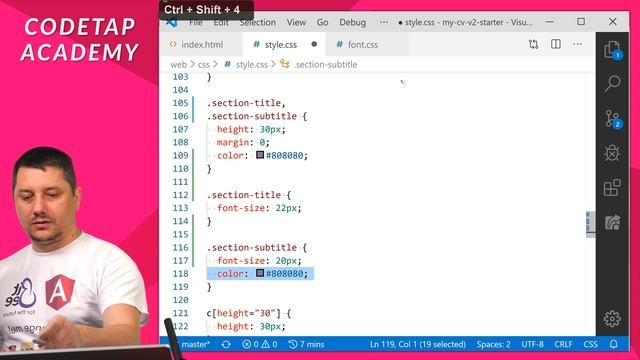Screen dimensions: 640x360
Task: Change end of line sequence via CRLF
Action: tap(563, 344)
